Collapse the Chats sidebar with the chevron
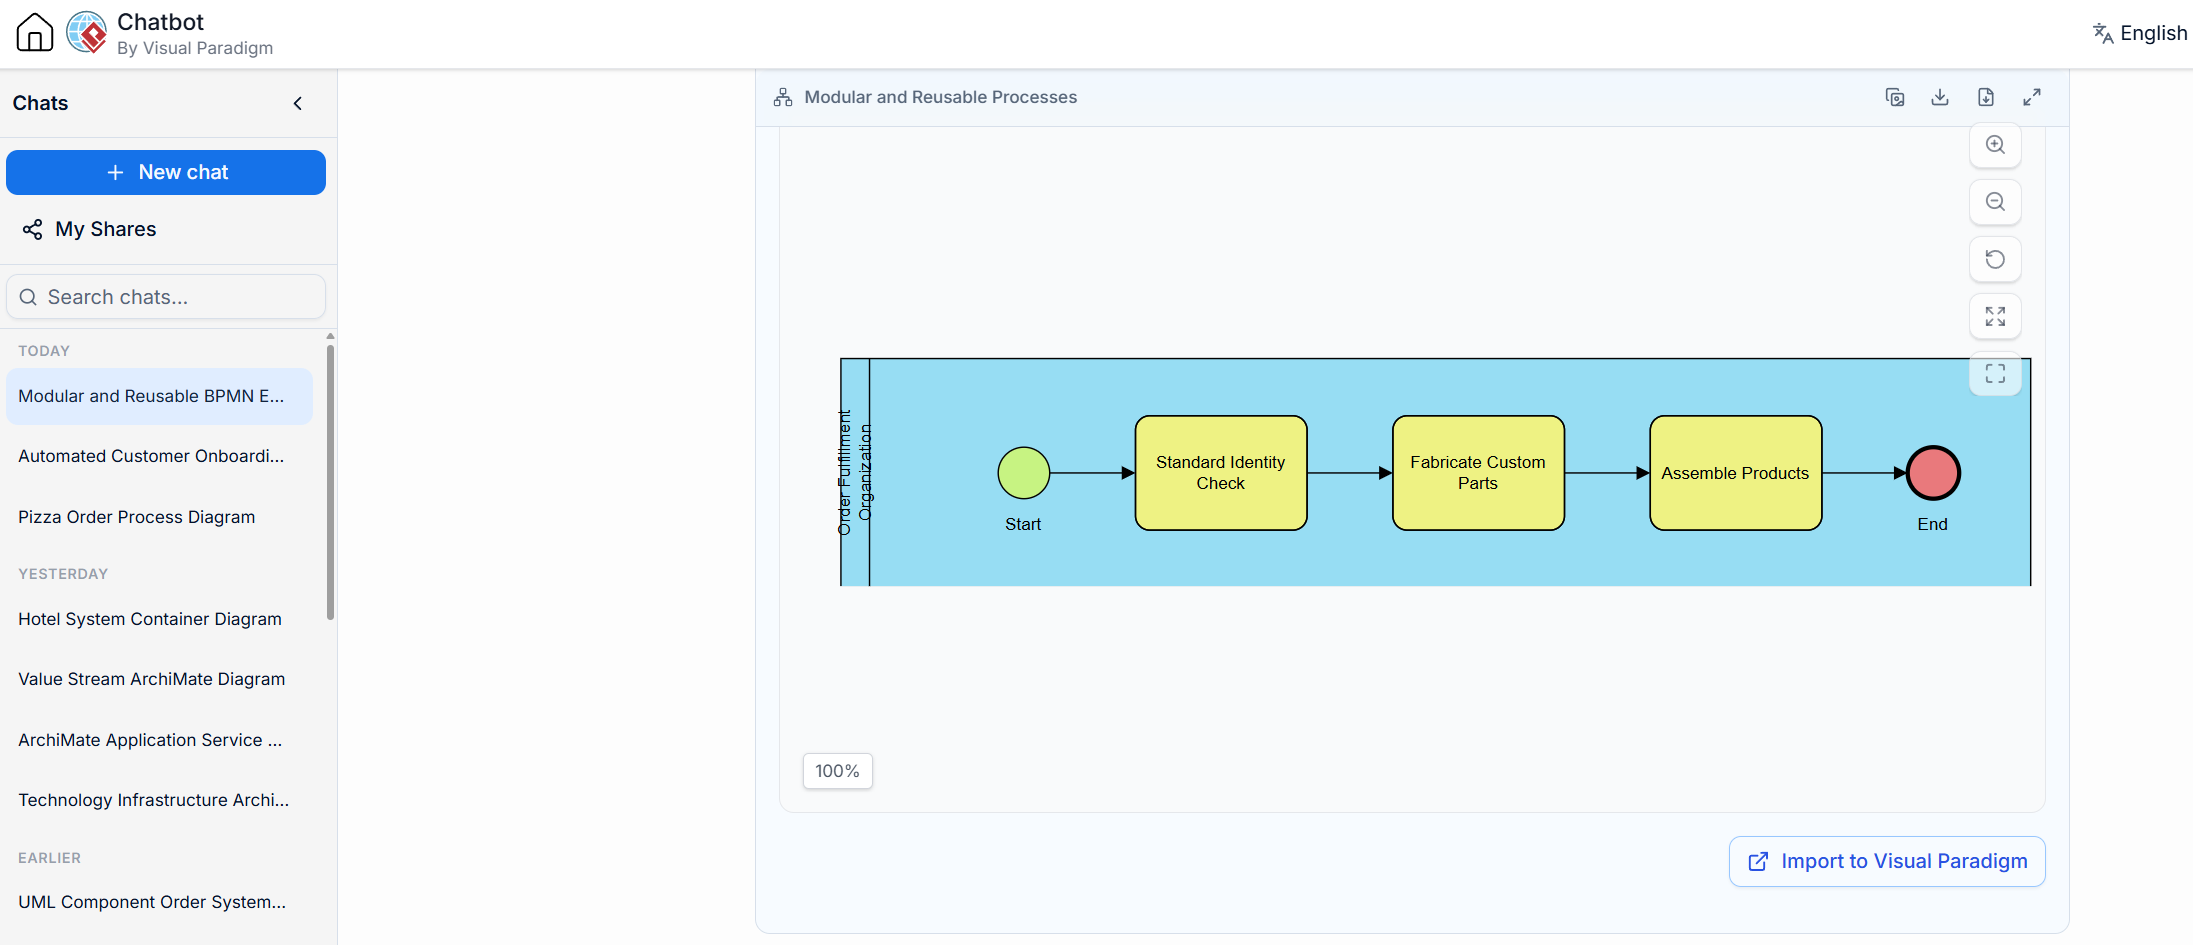Image resolution: width=2193 pixels, height=945 pixels. [297, 103]
